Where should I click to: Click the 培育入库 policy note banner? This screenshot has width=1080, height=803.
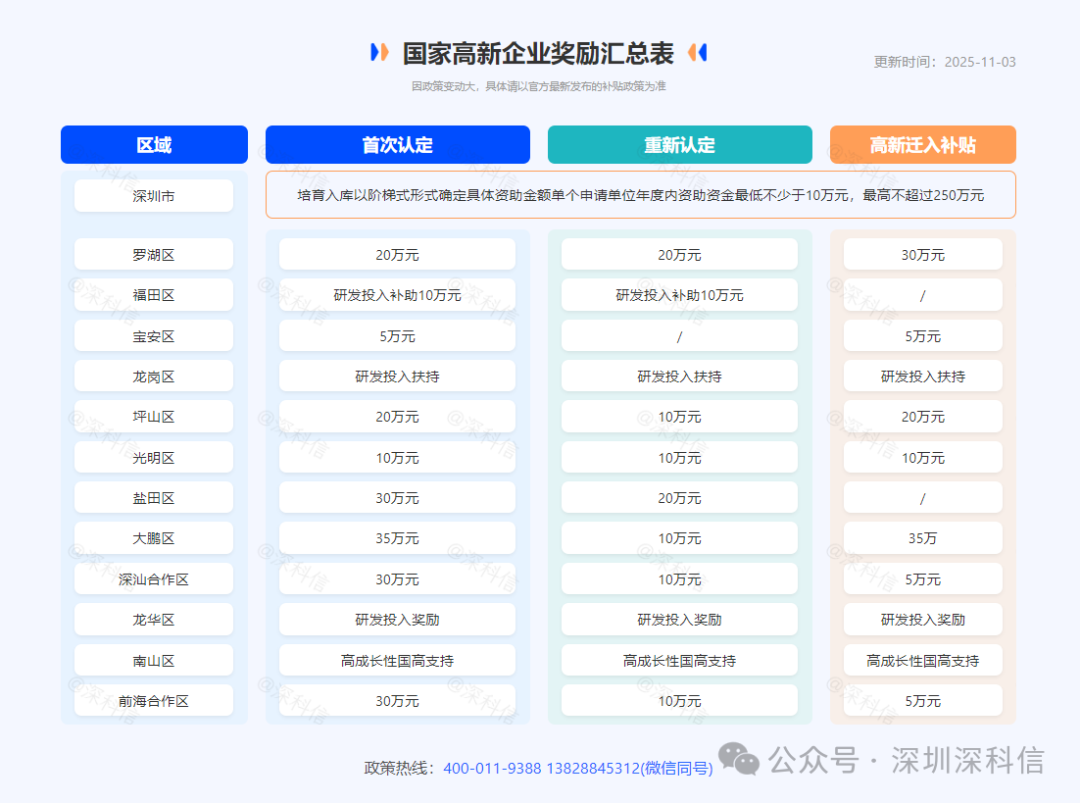640,194
